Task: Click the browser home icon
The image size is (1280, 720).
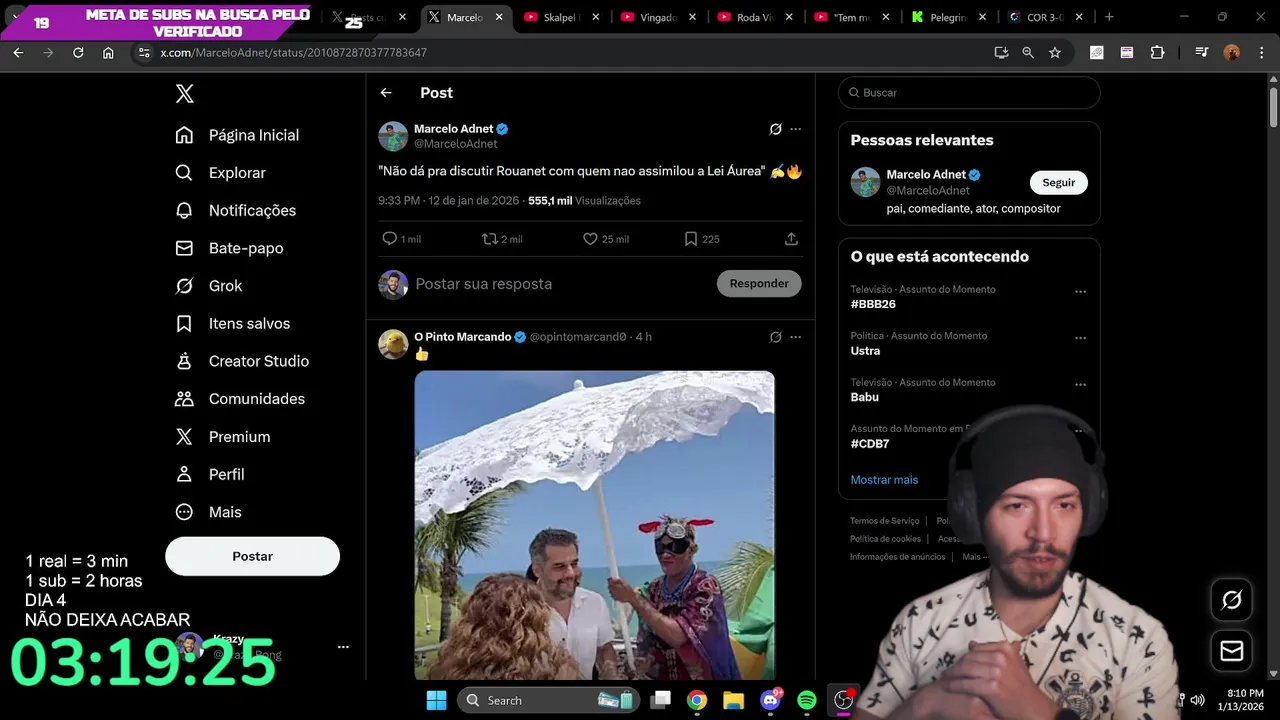Action: pyautogui.click(x=108, y=53)
